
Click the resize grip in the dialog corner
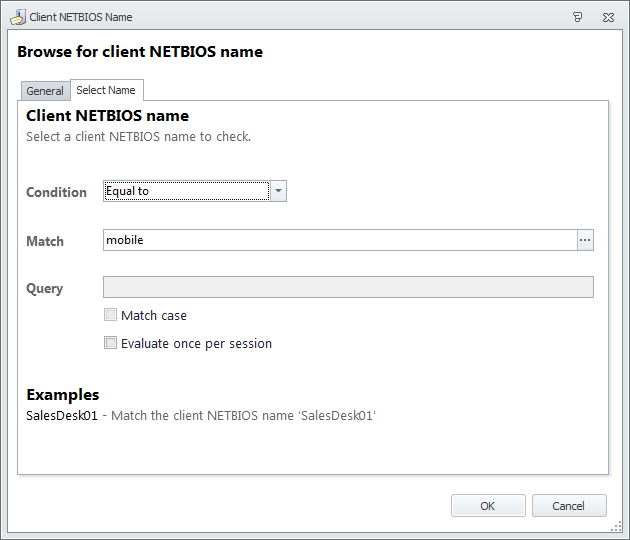tap(616, 527)
